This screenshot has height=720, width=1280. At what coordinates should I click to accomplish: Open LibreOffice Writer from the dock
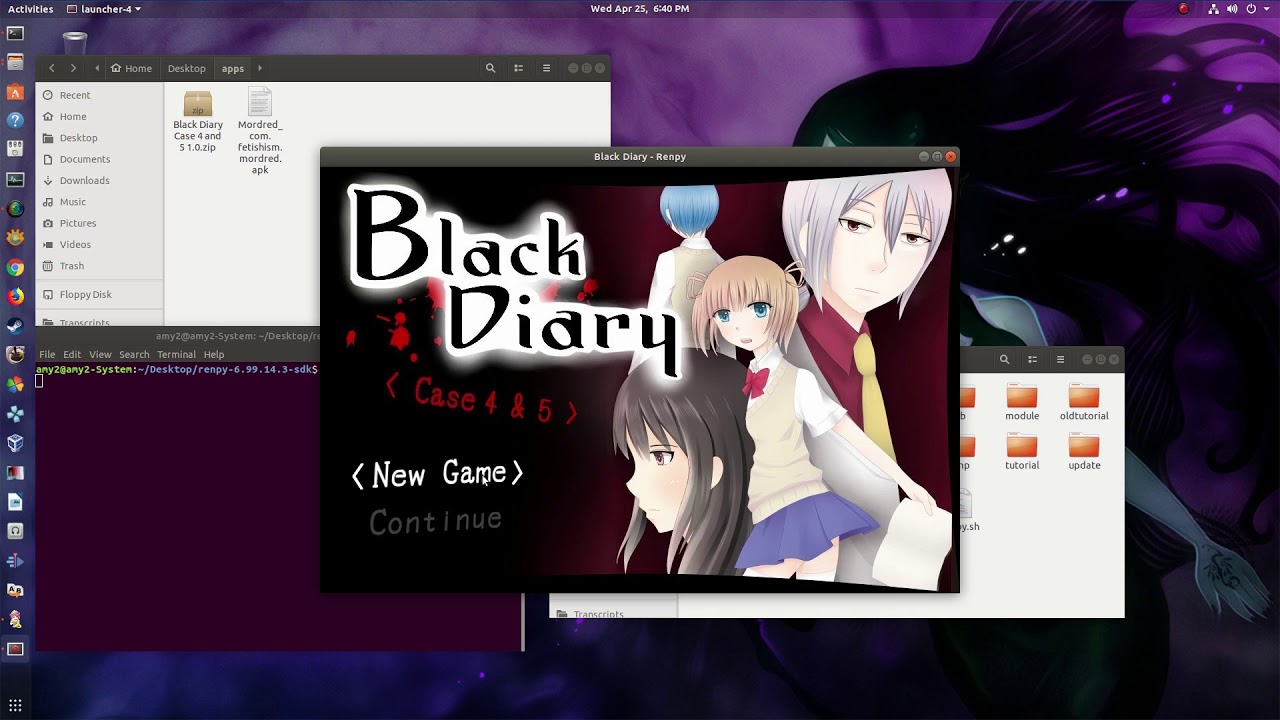pos(15,502)
